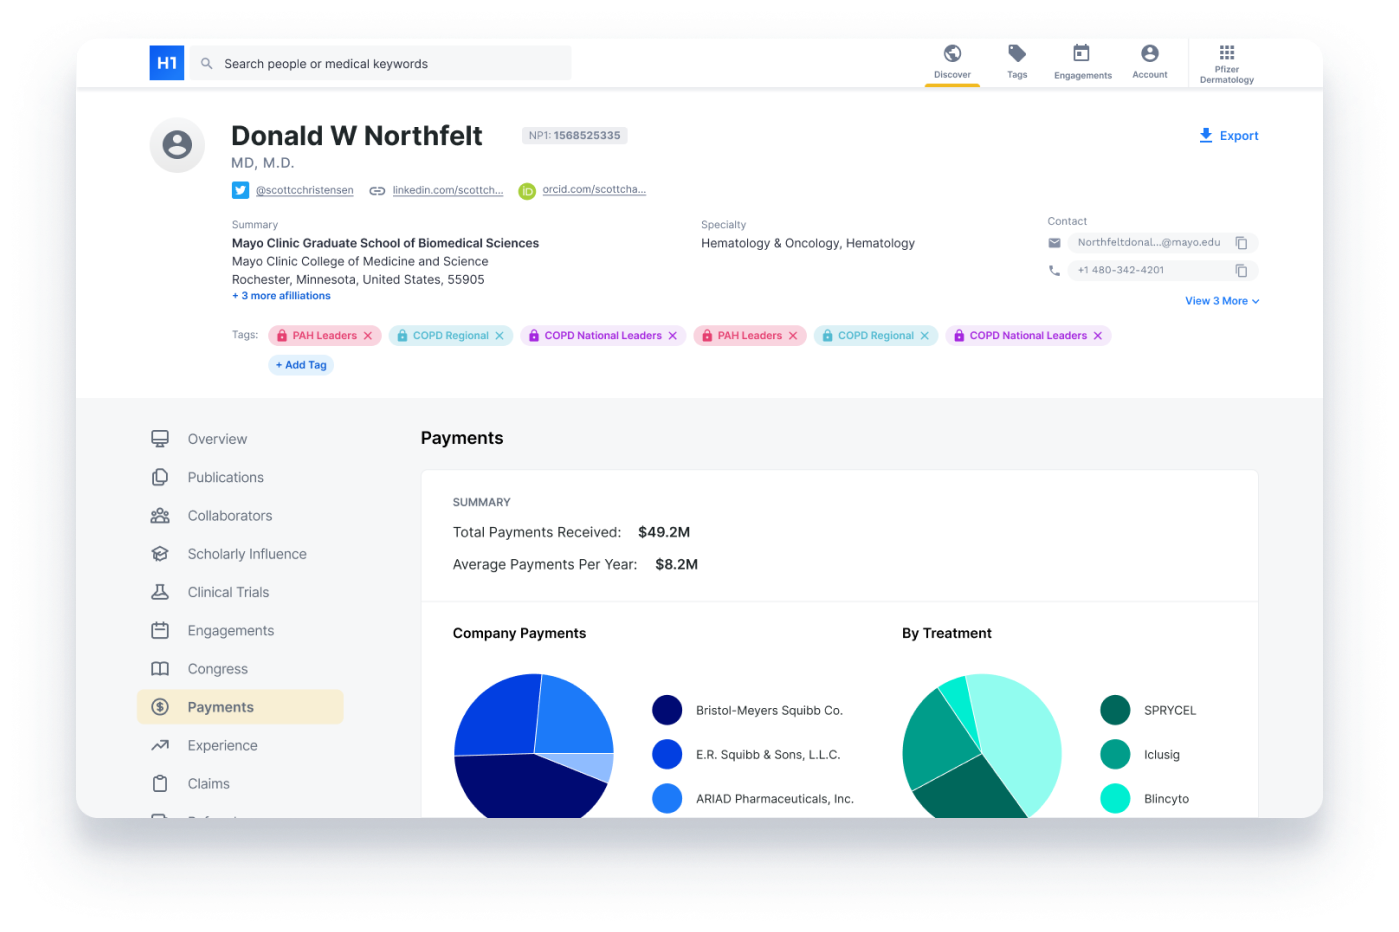1399x932 pixels.
Task: Select the Payments dollar icon
Action: coord(160,707)
